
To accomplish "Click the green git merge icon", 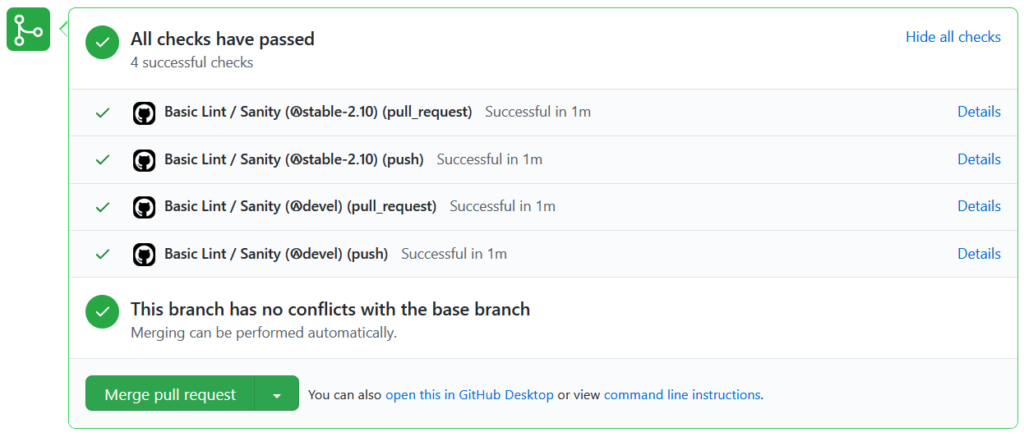I will click(28, 29).
